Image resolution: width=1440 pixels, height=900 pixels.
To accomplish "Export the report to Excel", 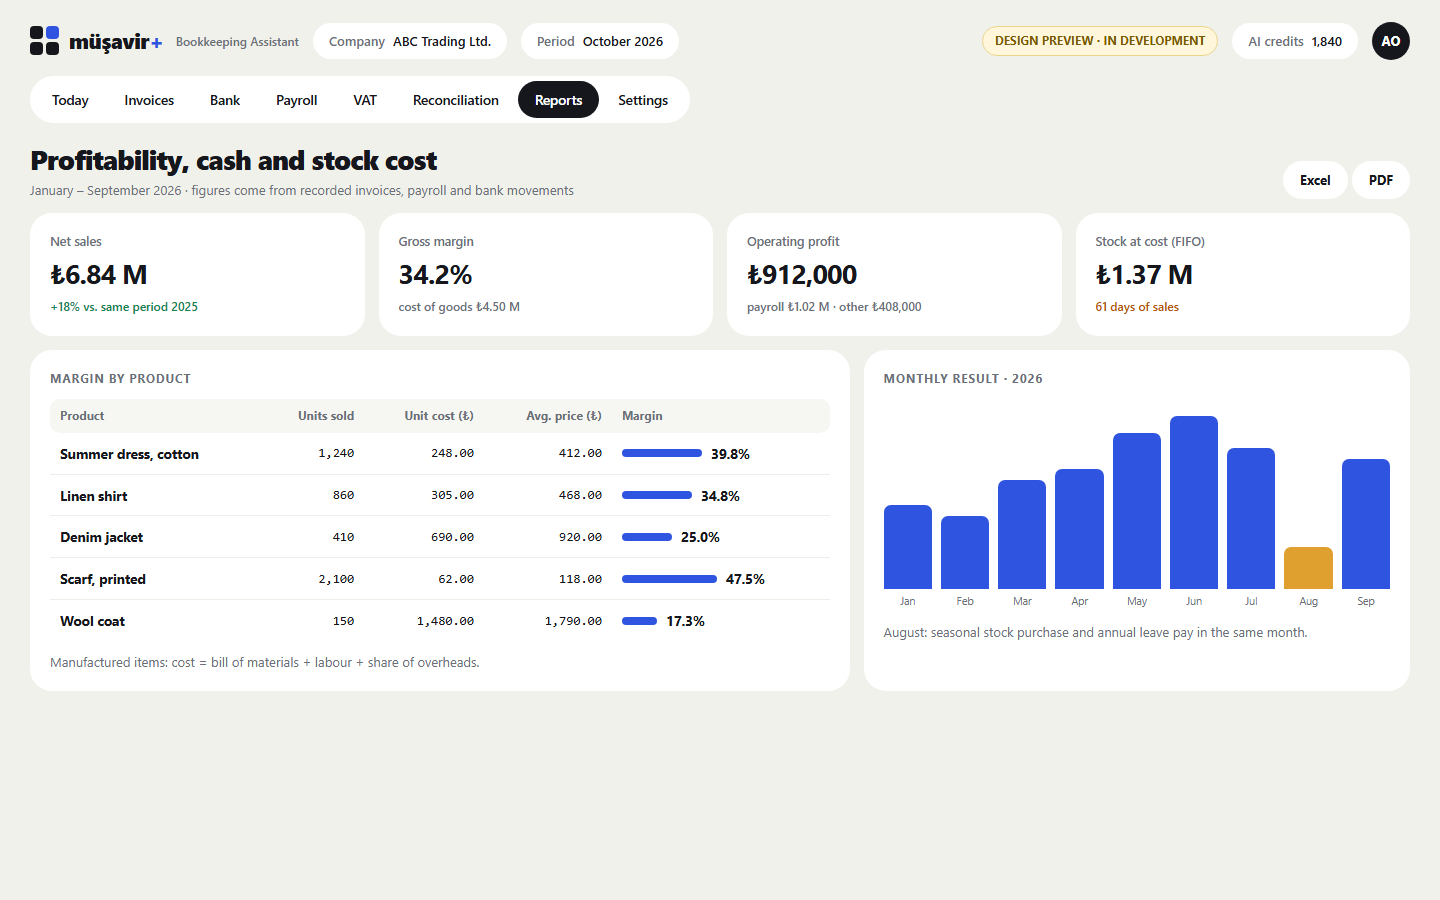I will click(x=1315, y=180).
